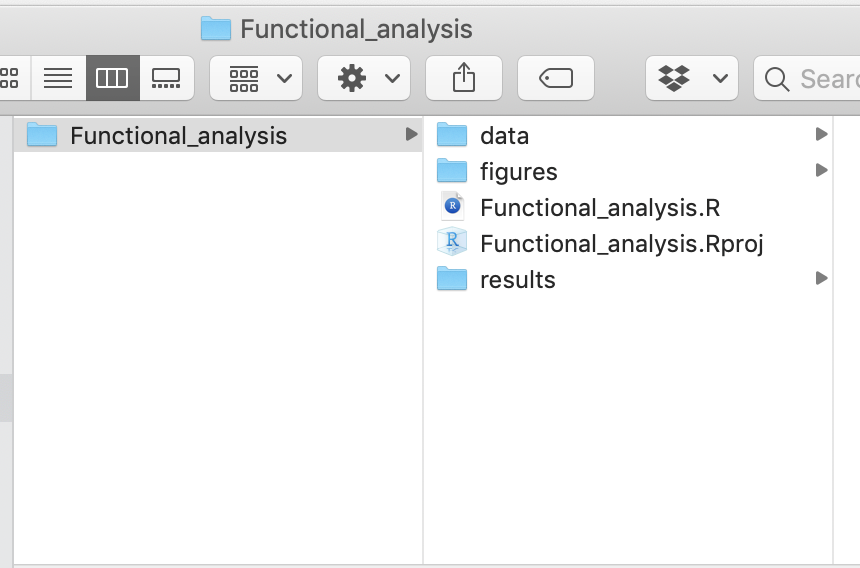Select the results folder
The height and width of the screenshot is (568, 860).
pyautogui.click(x=517, y=280)
